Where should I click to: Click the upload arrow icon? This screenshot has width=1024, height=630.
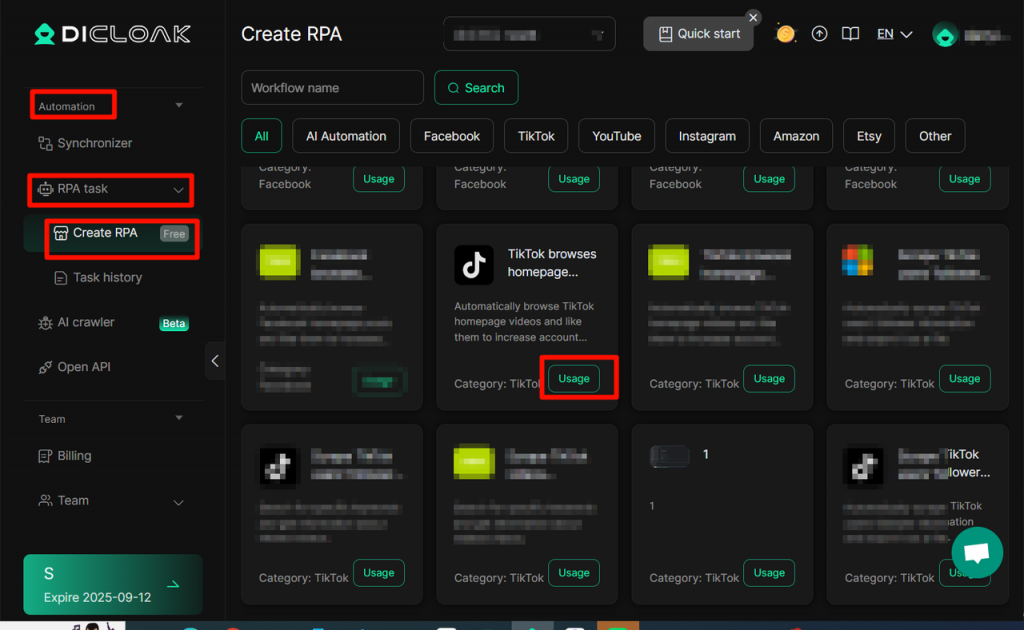(819, 34)
